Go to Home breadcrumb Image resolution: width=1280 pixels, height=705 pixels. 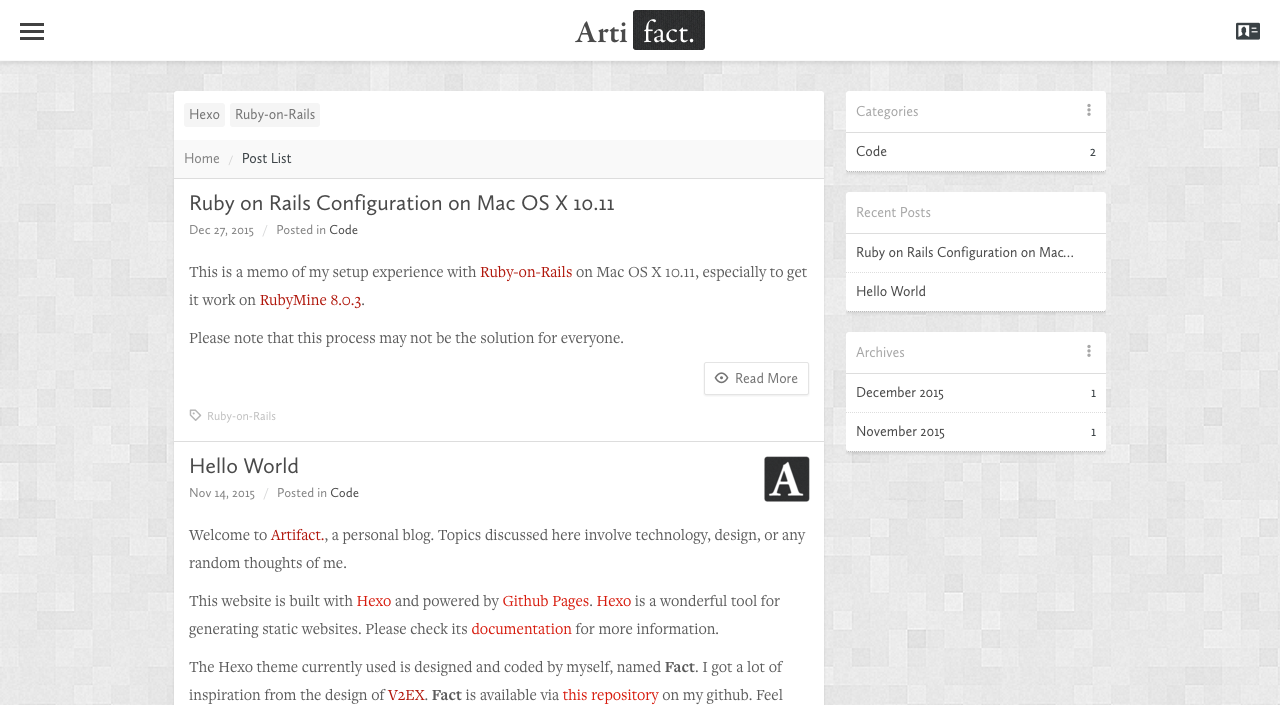pos(202,159)
